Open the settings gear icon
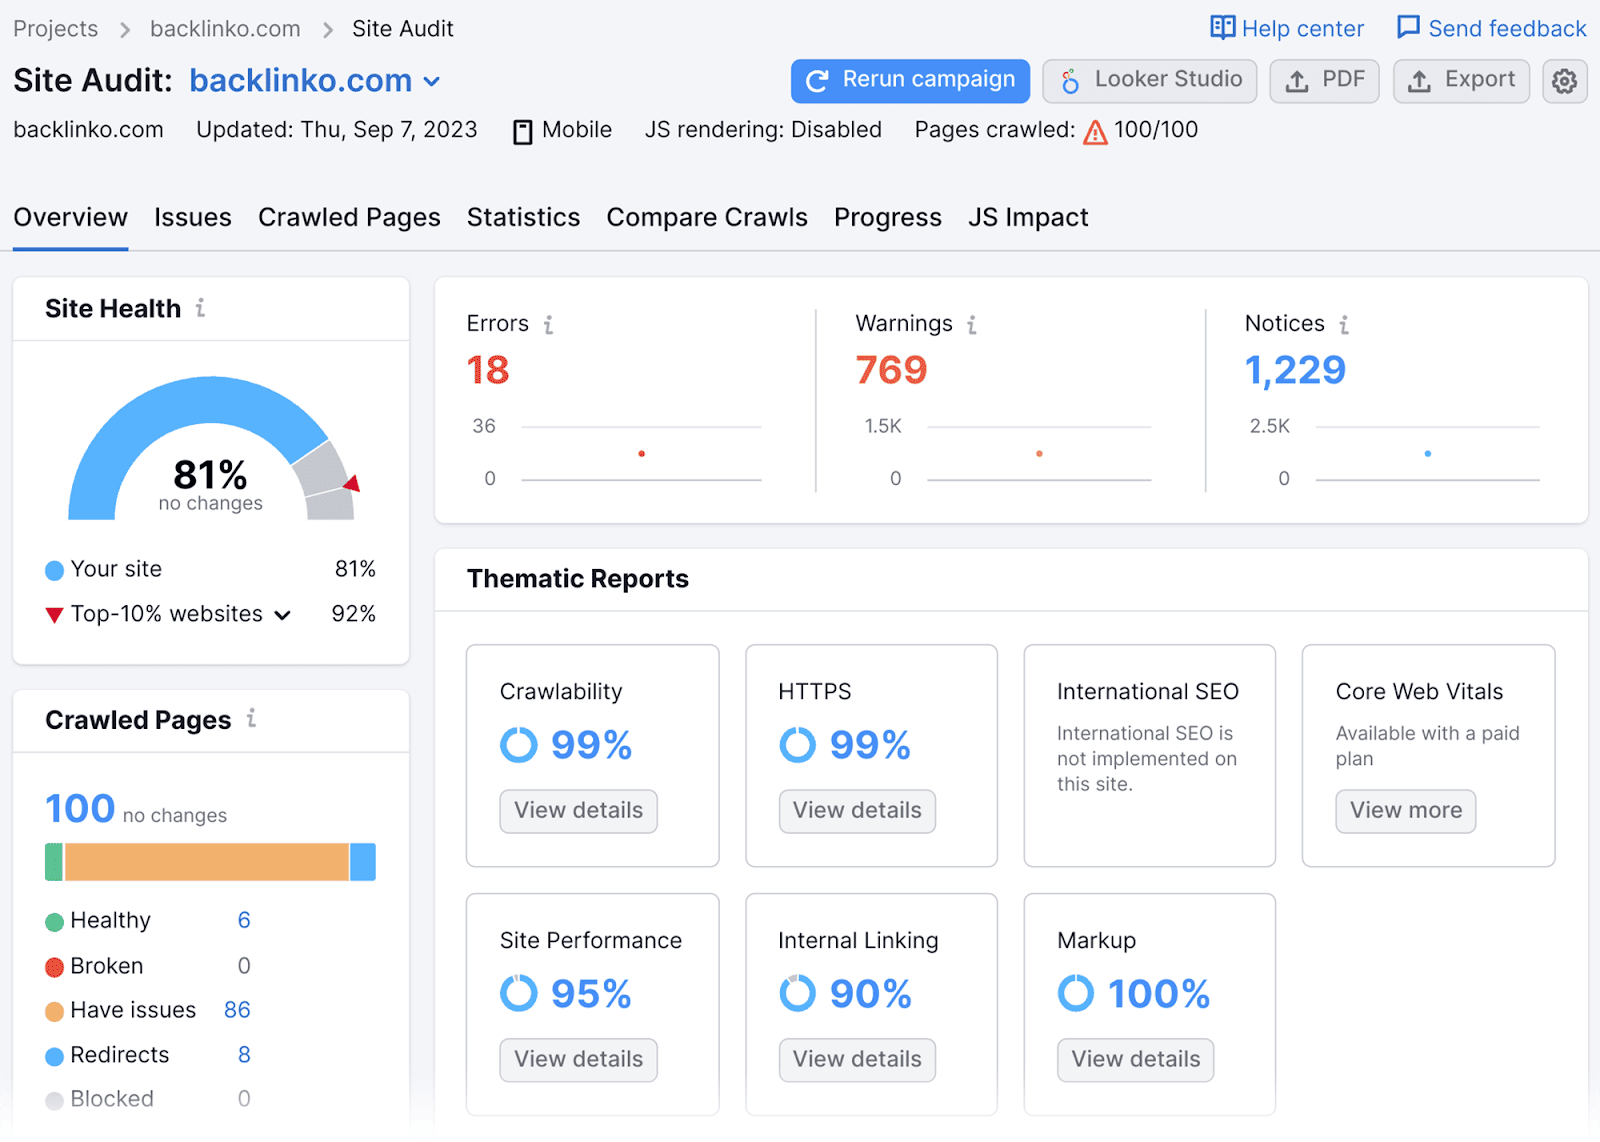 click(x=1564, y=81)
